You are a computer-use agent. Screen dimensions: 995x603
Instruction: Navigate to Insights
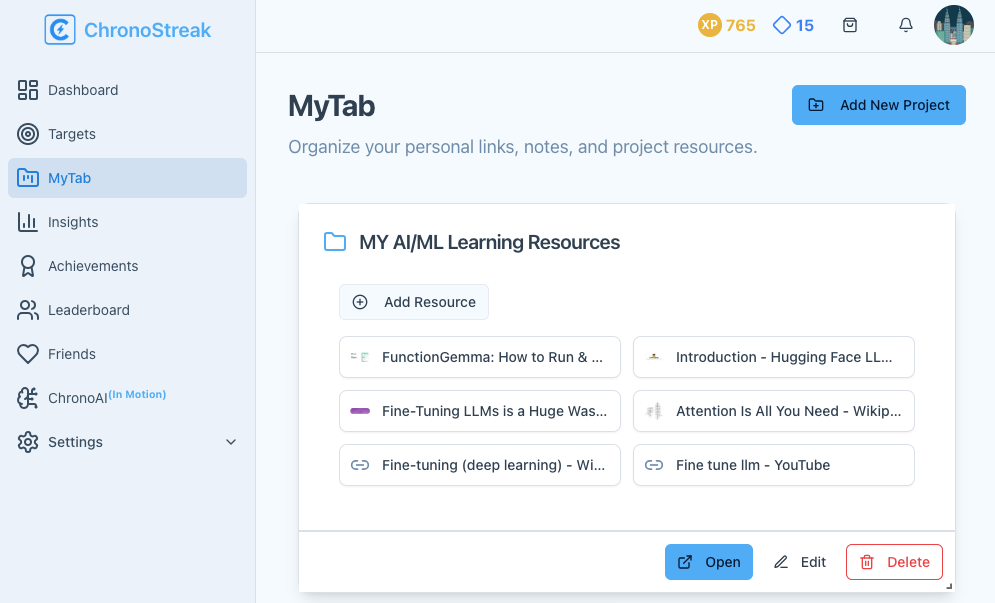pos(73,222)
